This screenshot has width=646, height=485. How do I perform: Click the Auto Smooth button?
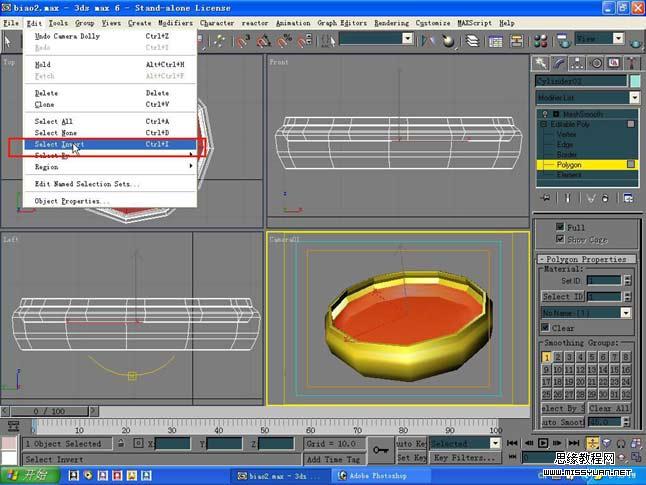pyautogui.click(x=563, y=422)
